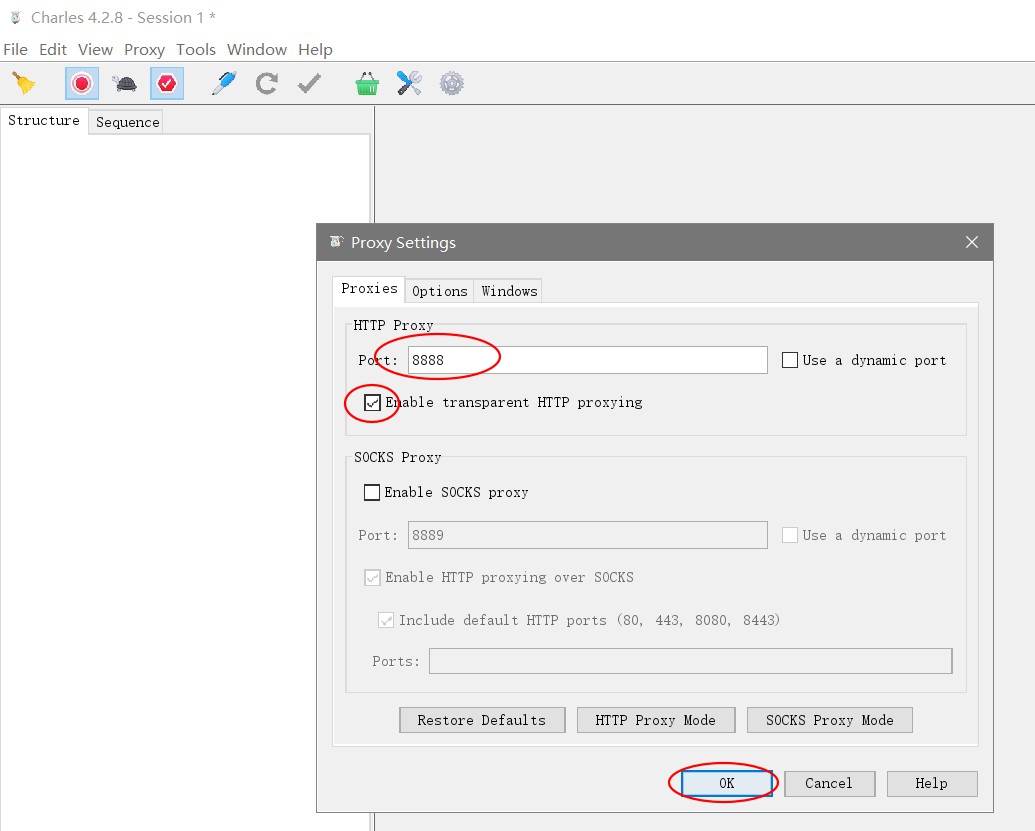The width and height of the screenshot is (1035, 831).
Task: Select the Options tab in Proxy Settings
Action: point(440,291)
